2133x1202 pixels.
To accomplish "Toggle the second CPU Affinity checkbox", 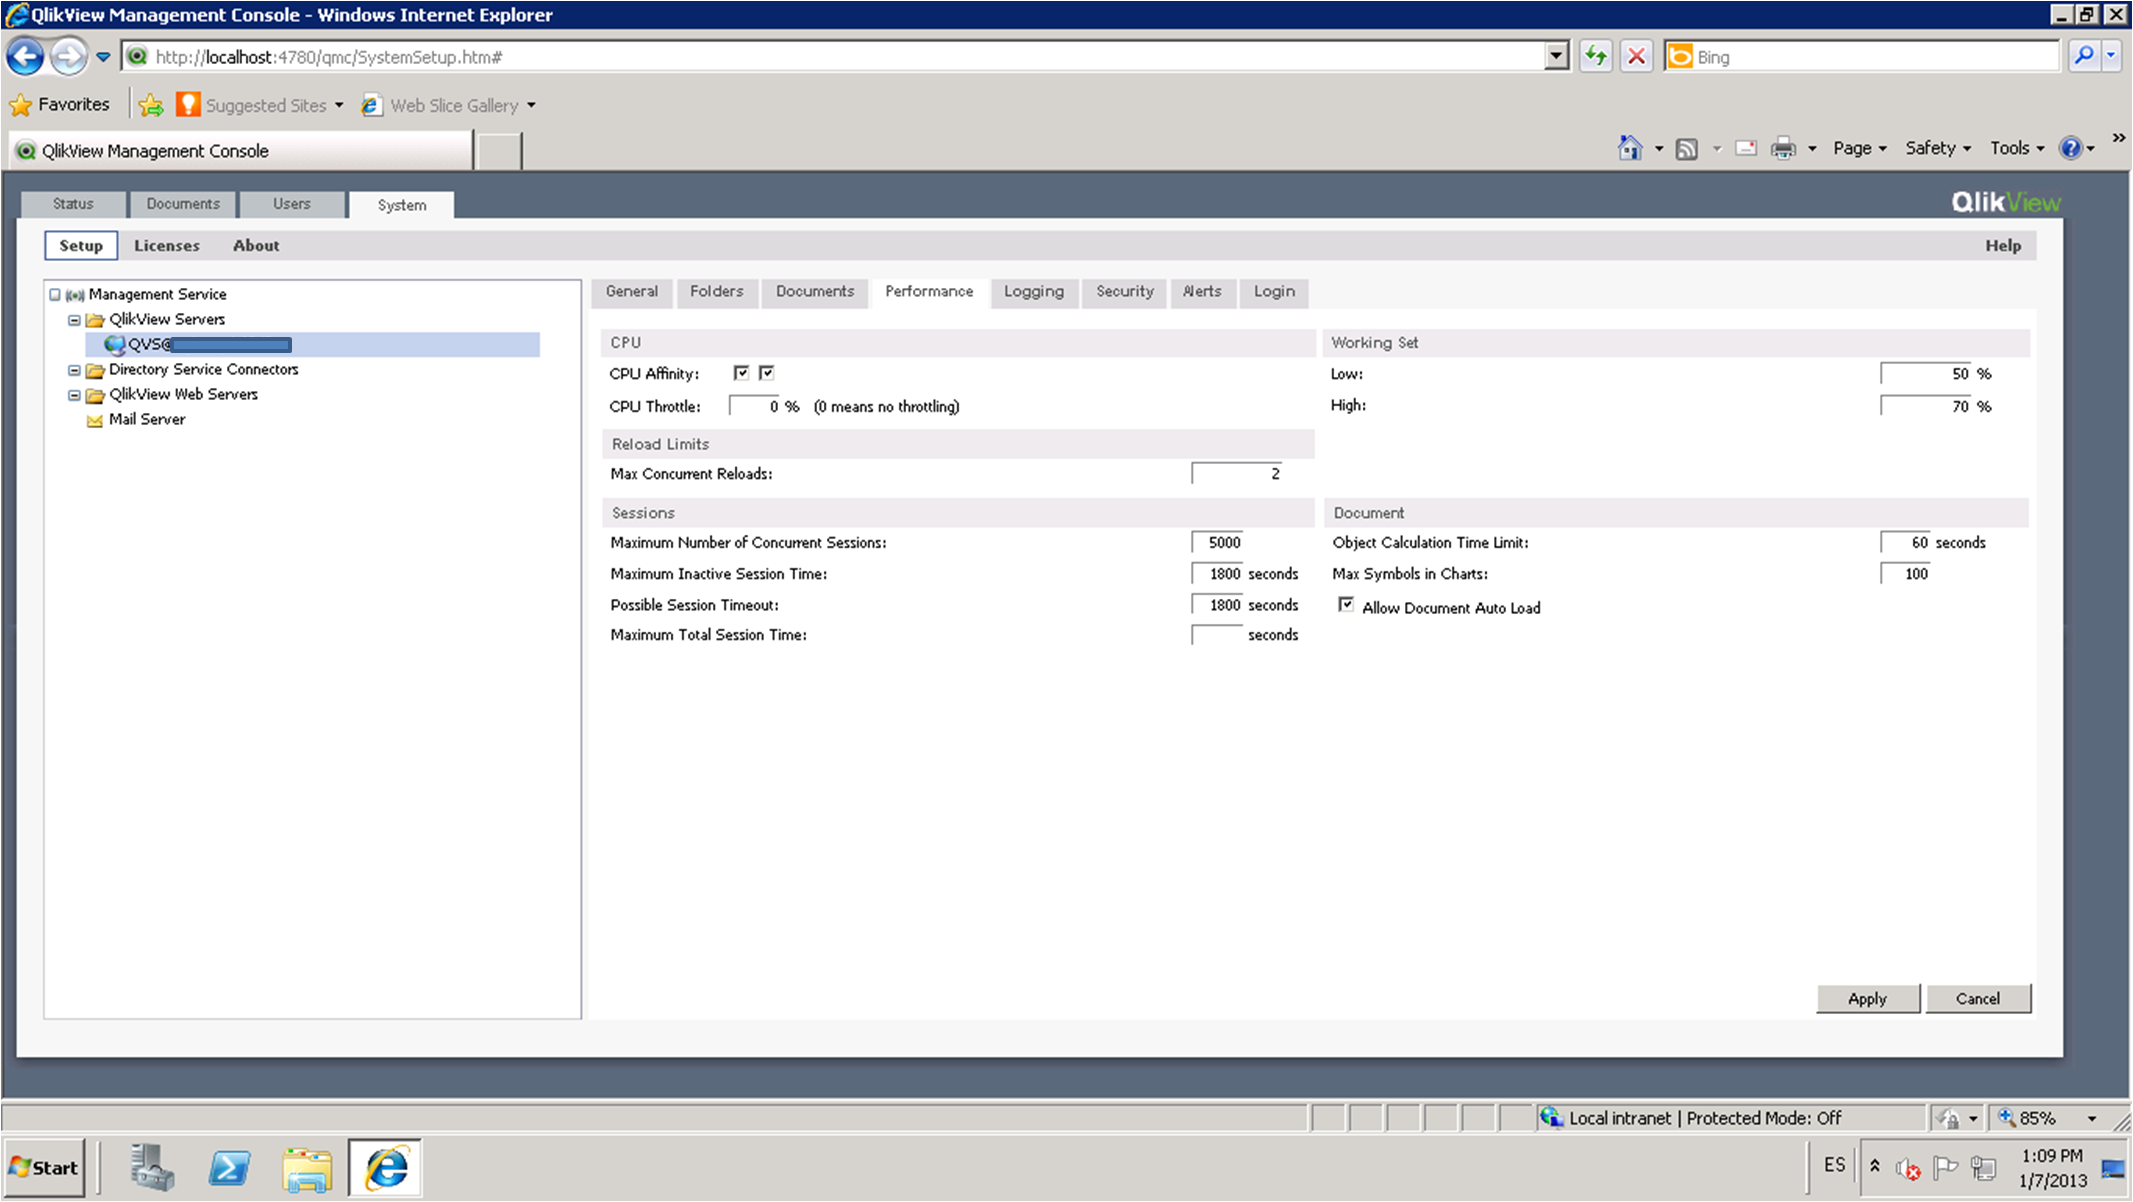I will click(x=767, y=373).
